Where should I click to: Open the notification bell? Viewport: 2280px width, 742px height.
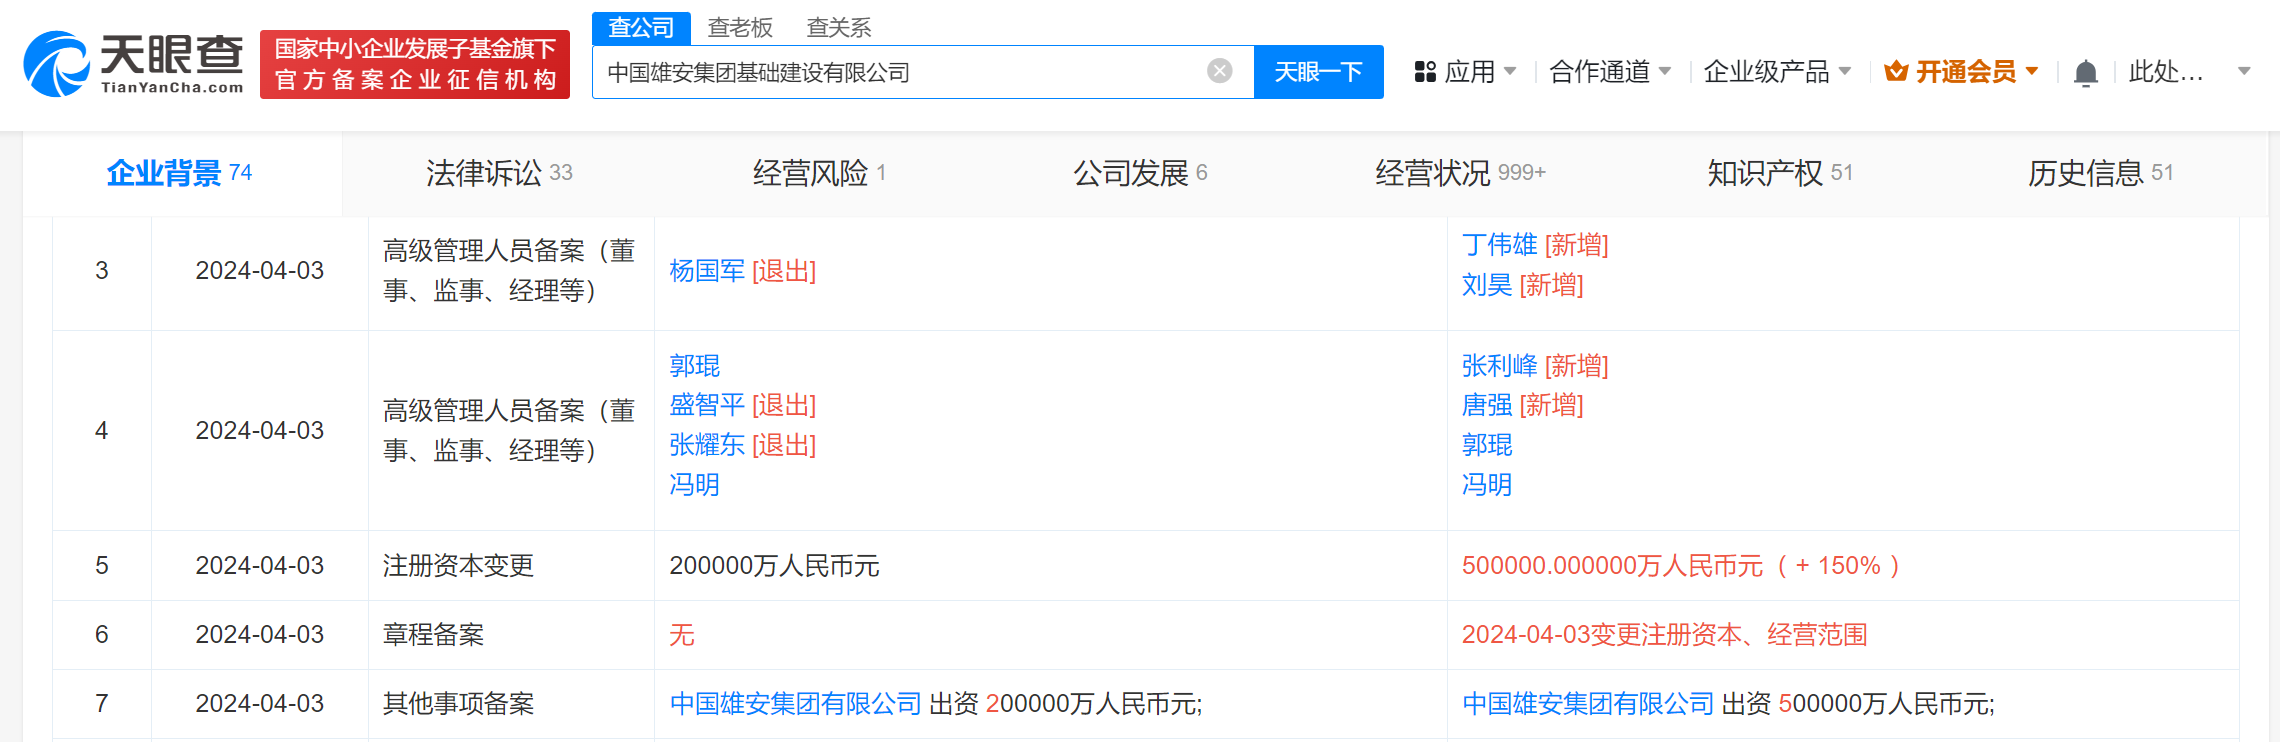tap(2085, 73)
